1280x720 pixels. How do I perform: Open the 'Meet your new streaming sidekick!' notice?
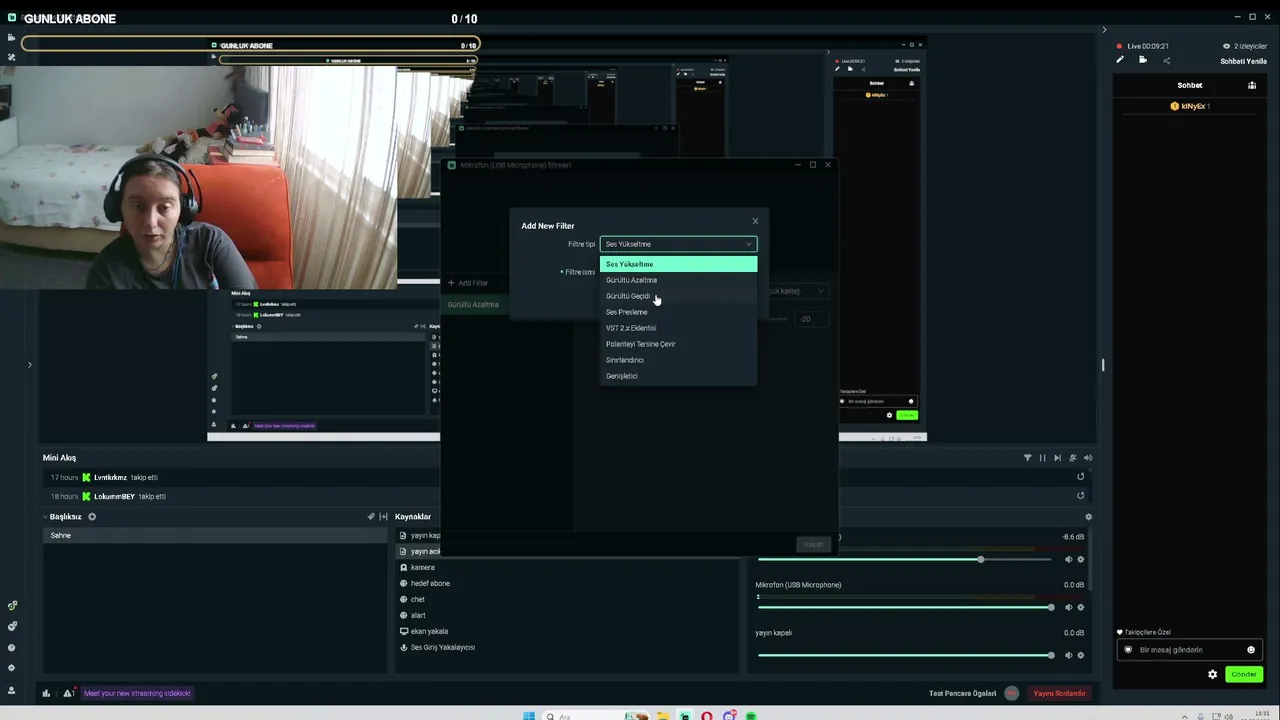click(x=137, y=693)
